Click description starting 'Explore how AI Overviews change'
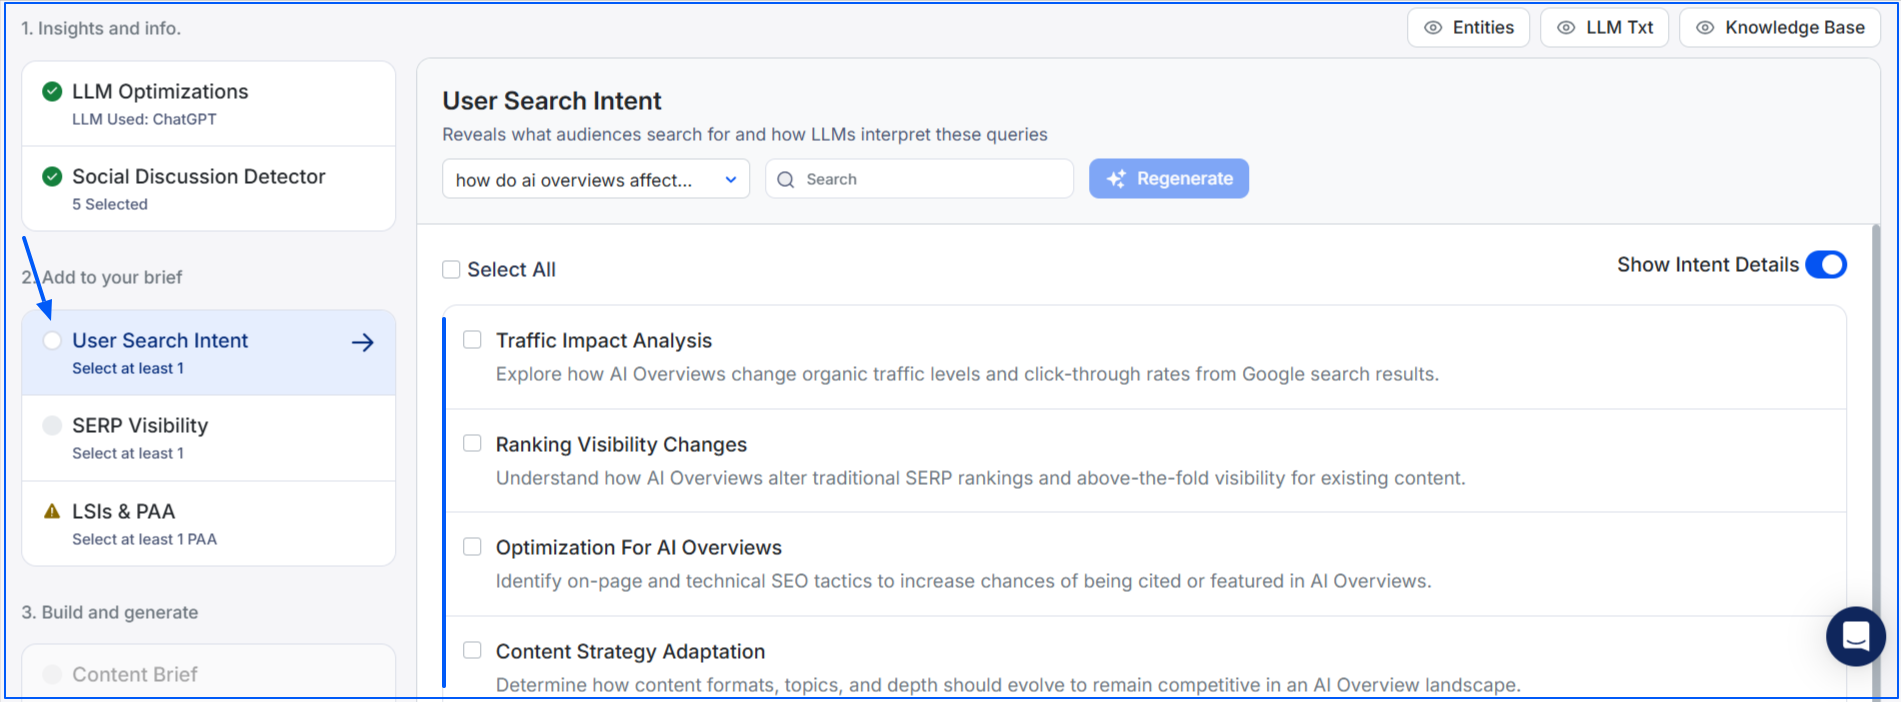The image size is (1901, 702). (967, 374)
